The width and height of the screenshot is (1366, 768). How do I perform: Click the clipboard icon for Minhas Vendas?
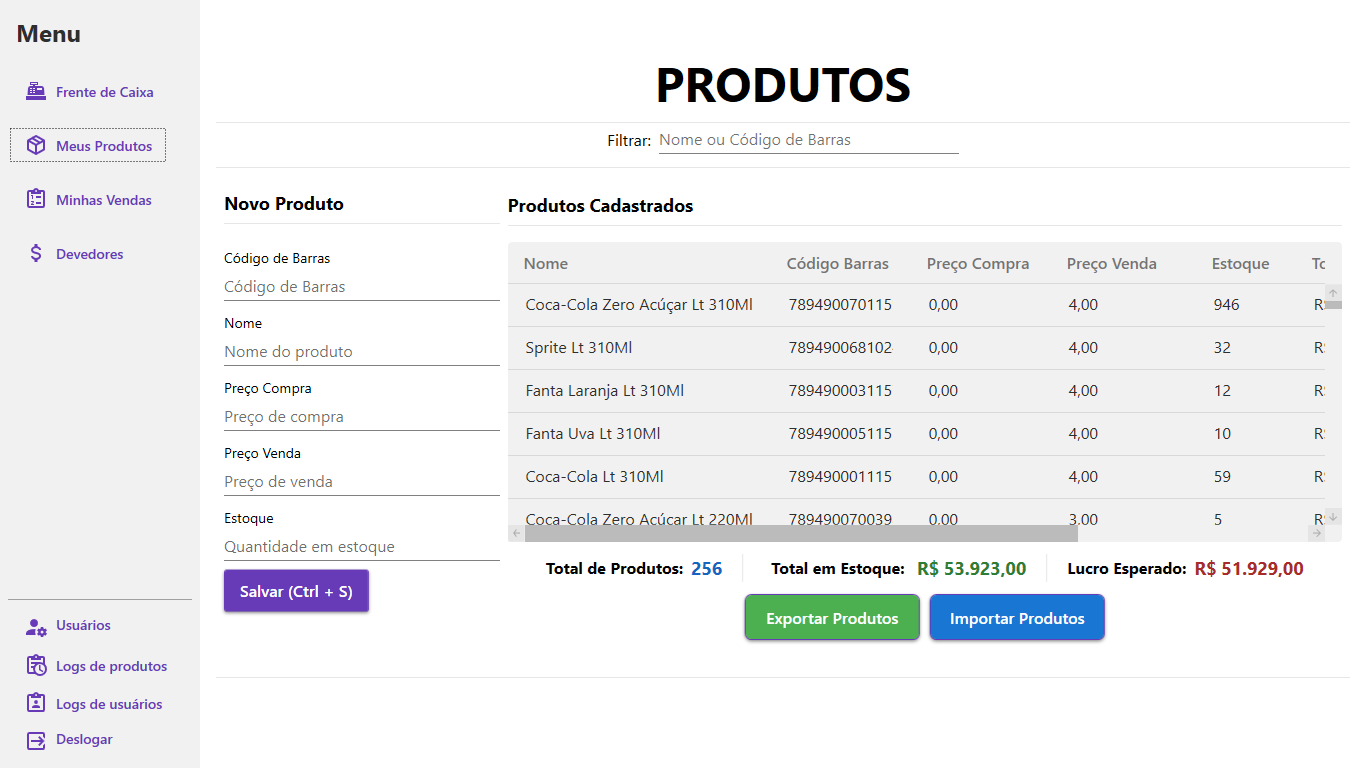(x=36, y=200)
